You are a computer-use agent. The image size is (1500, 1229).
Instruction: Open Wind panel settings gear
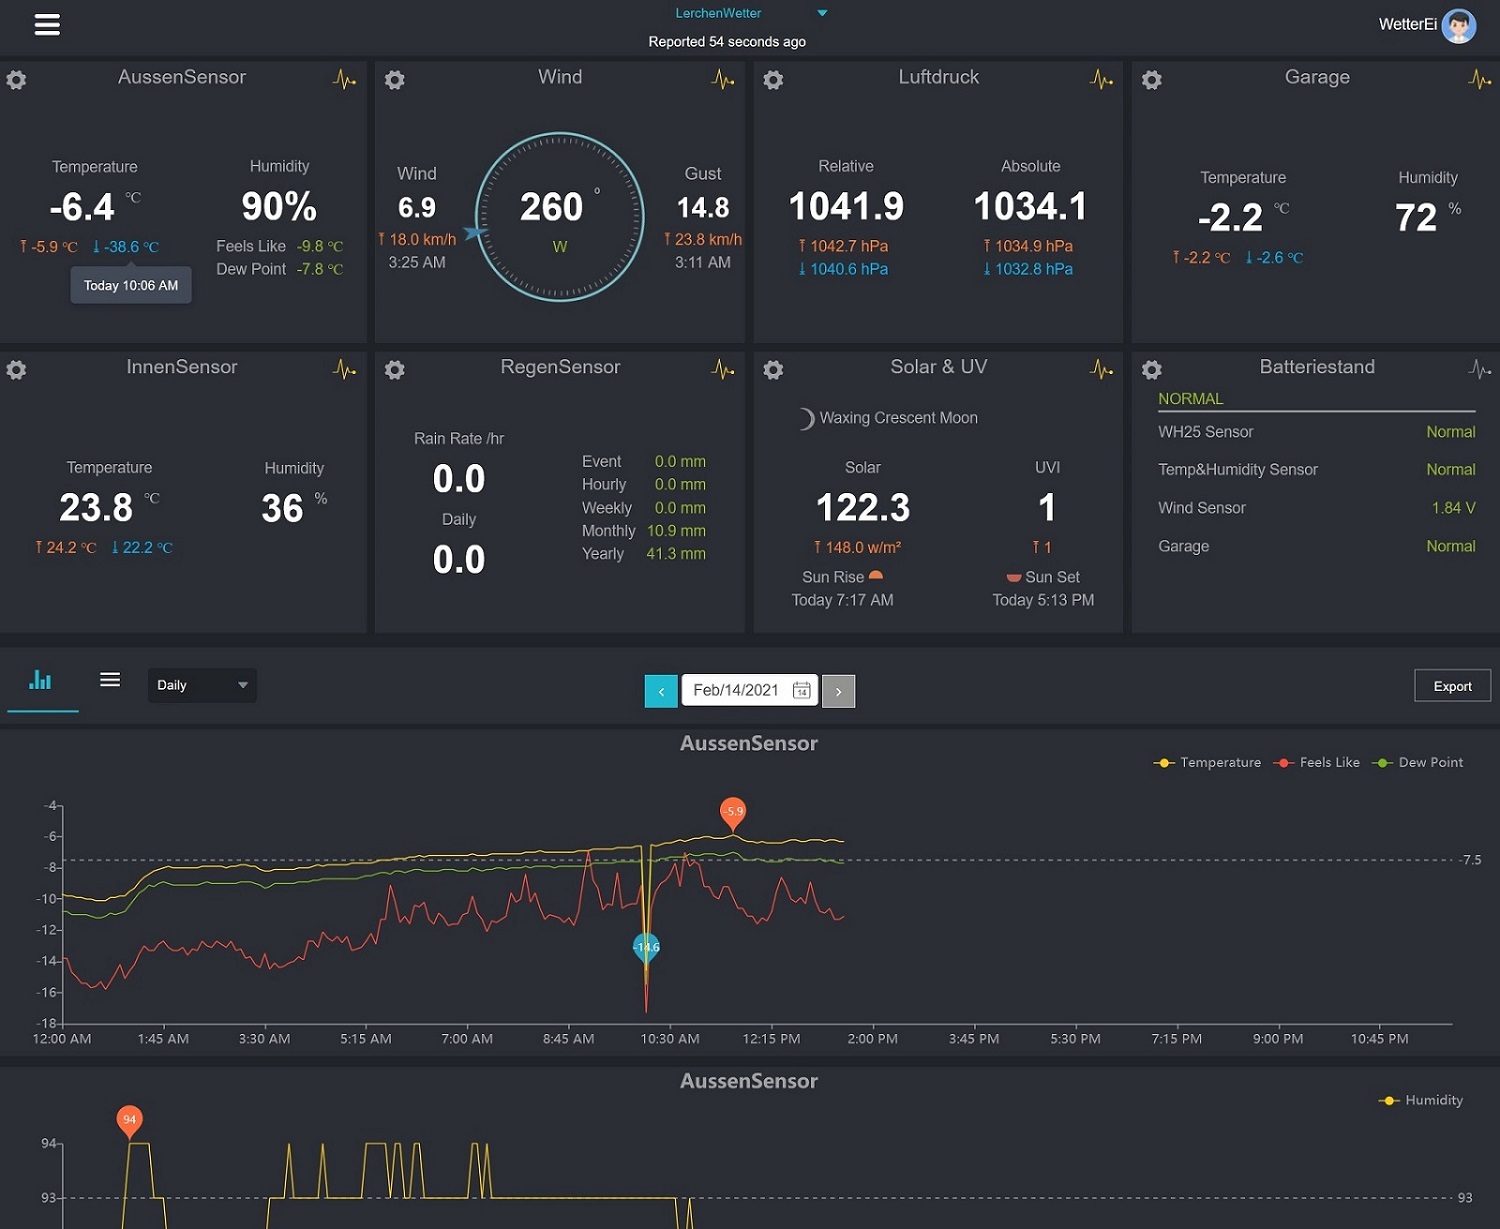(395, 80)
